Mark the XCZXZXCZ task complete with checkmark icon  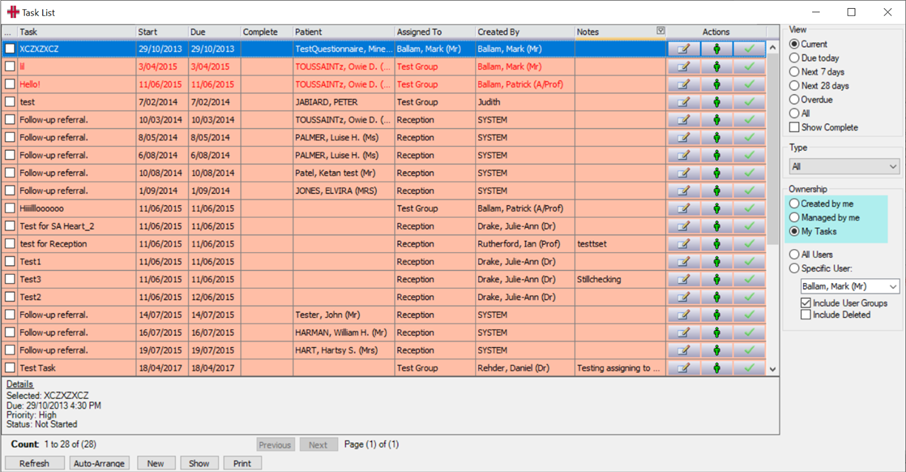tap(749, 49)
